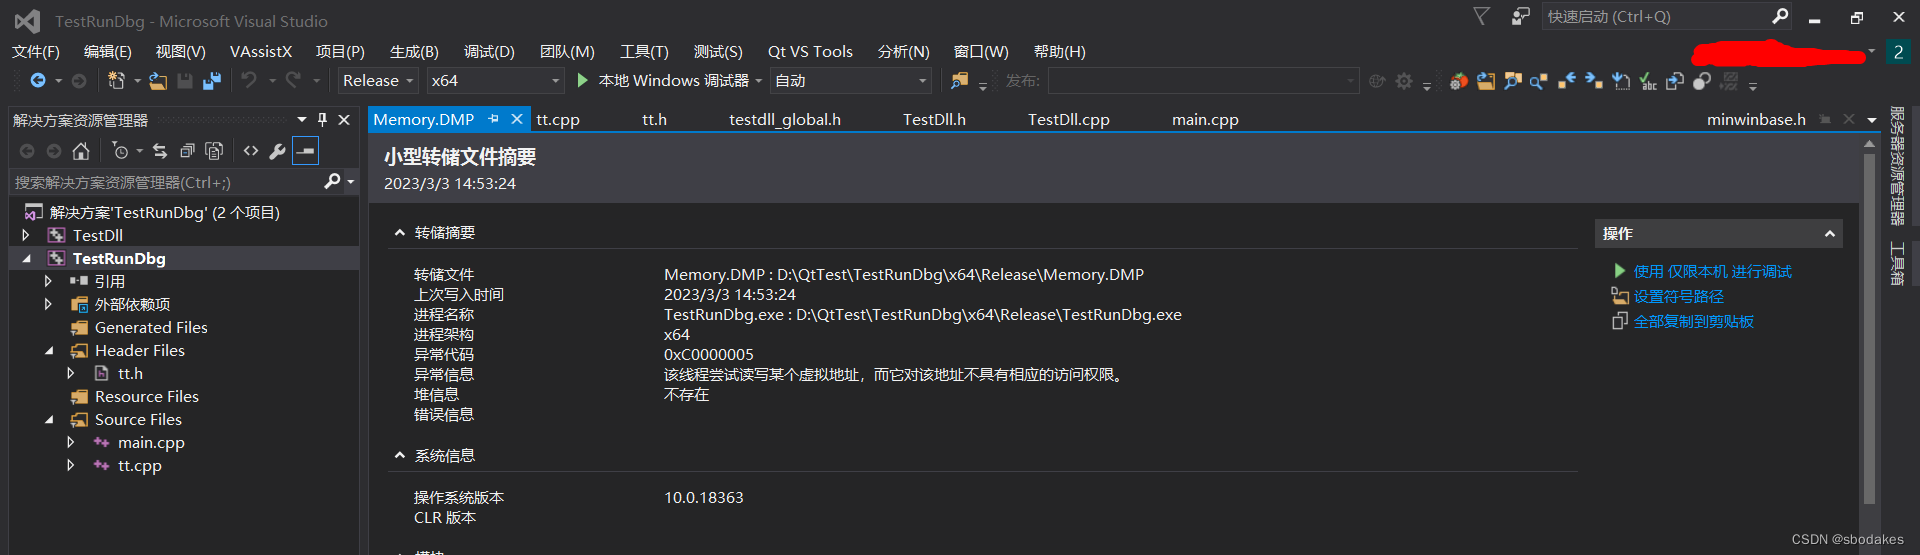
Task: Click Solution Explorer Pending Changes Filter clock icon
Action: [120, 151]
